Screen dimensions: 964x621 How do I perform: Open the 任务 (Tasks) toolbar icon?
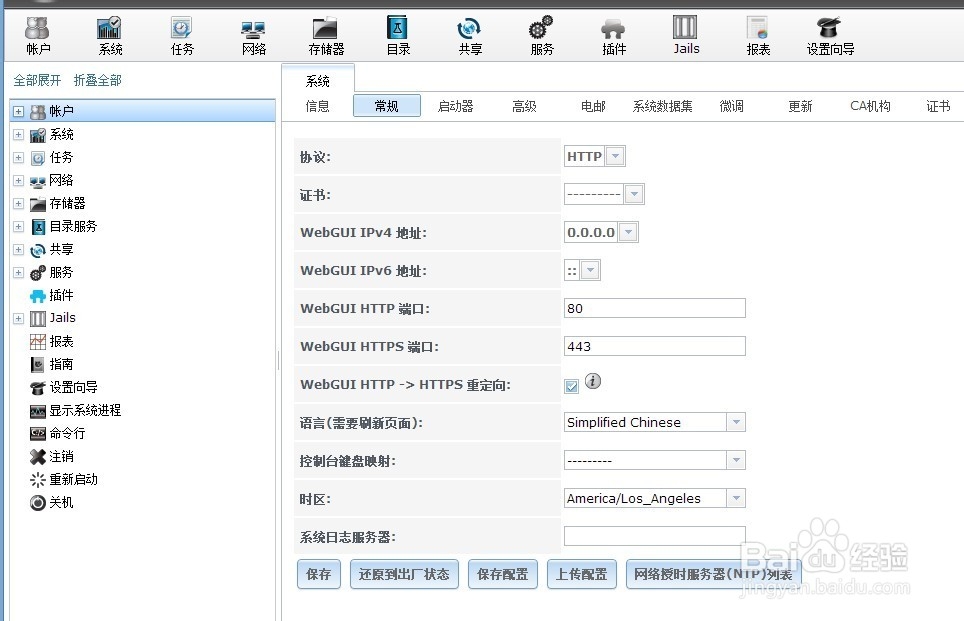point(181,36)
